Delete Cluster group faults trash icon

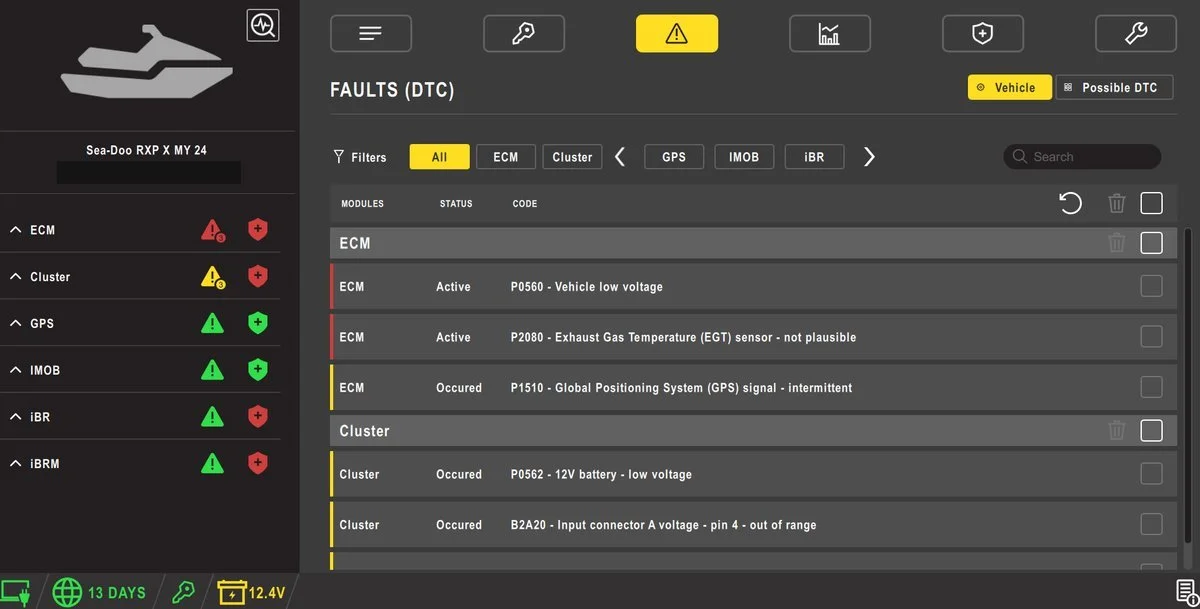click(1117, 430)
